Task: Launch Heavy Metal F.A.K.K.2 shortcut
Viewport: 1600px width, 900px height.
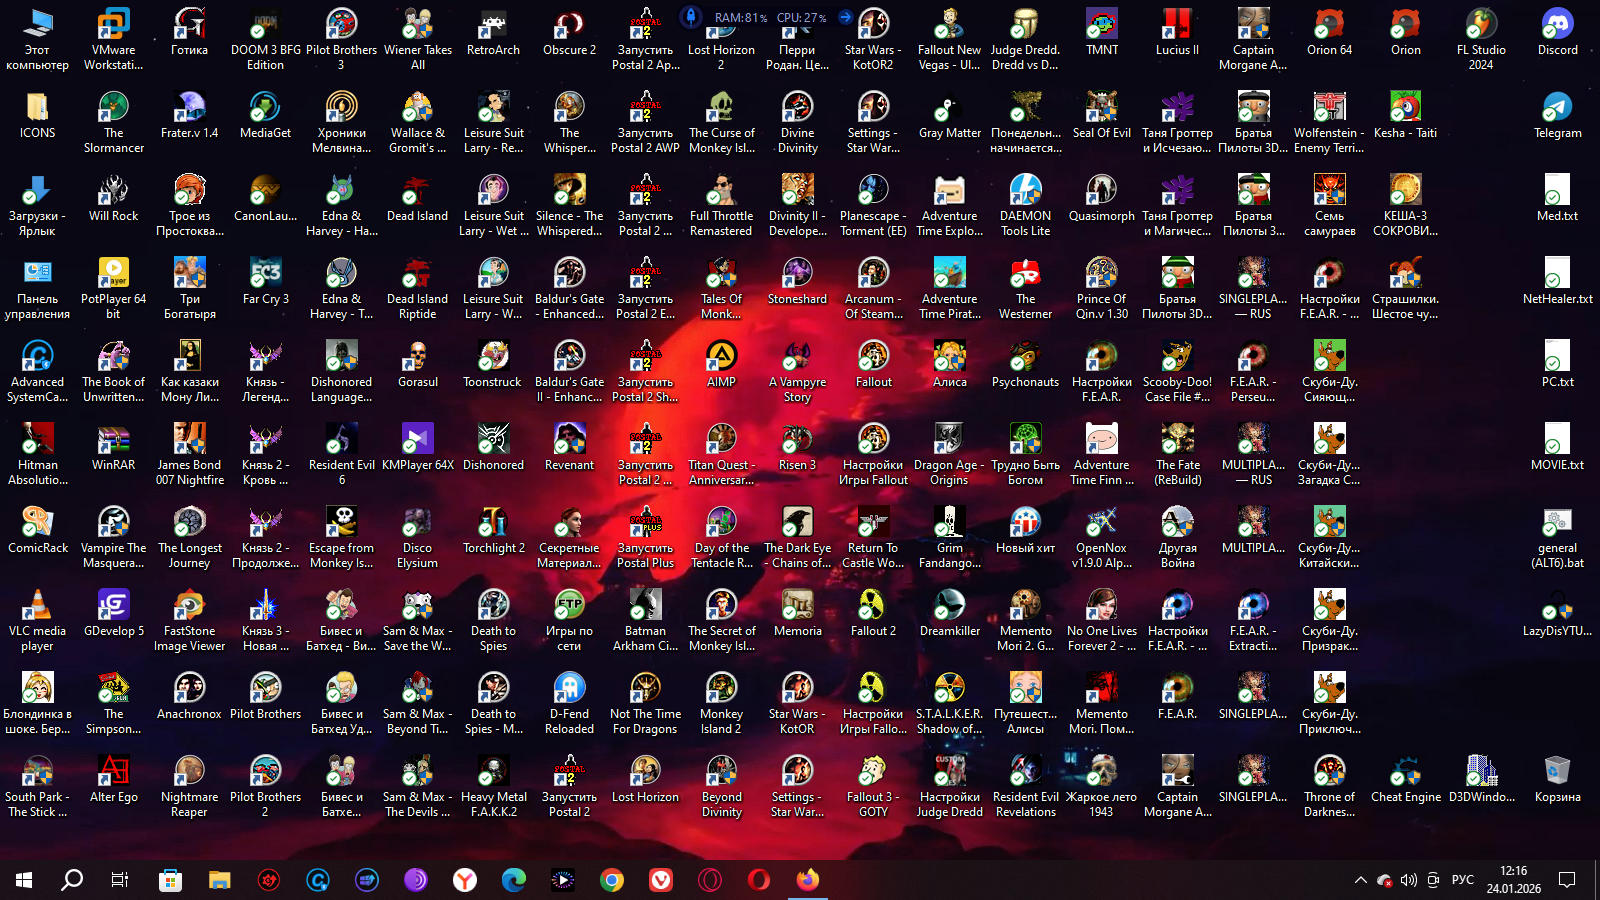Action: click(493, 785)
